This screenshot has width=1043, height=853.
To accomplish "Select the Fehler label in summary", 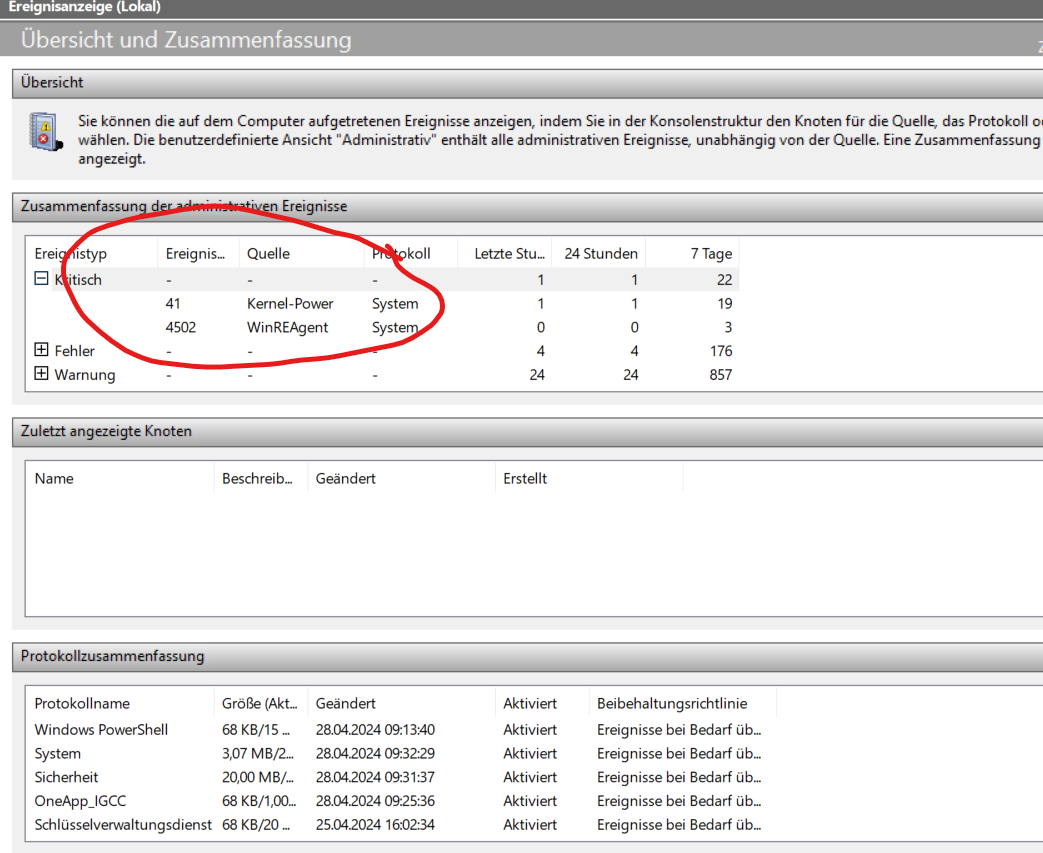I will click(x=74, y=351).
